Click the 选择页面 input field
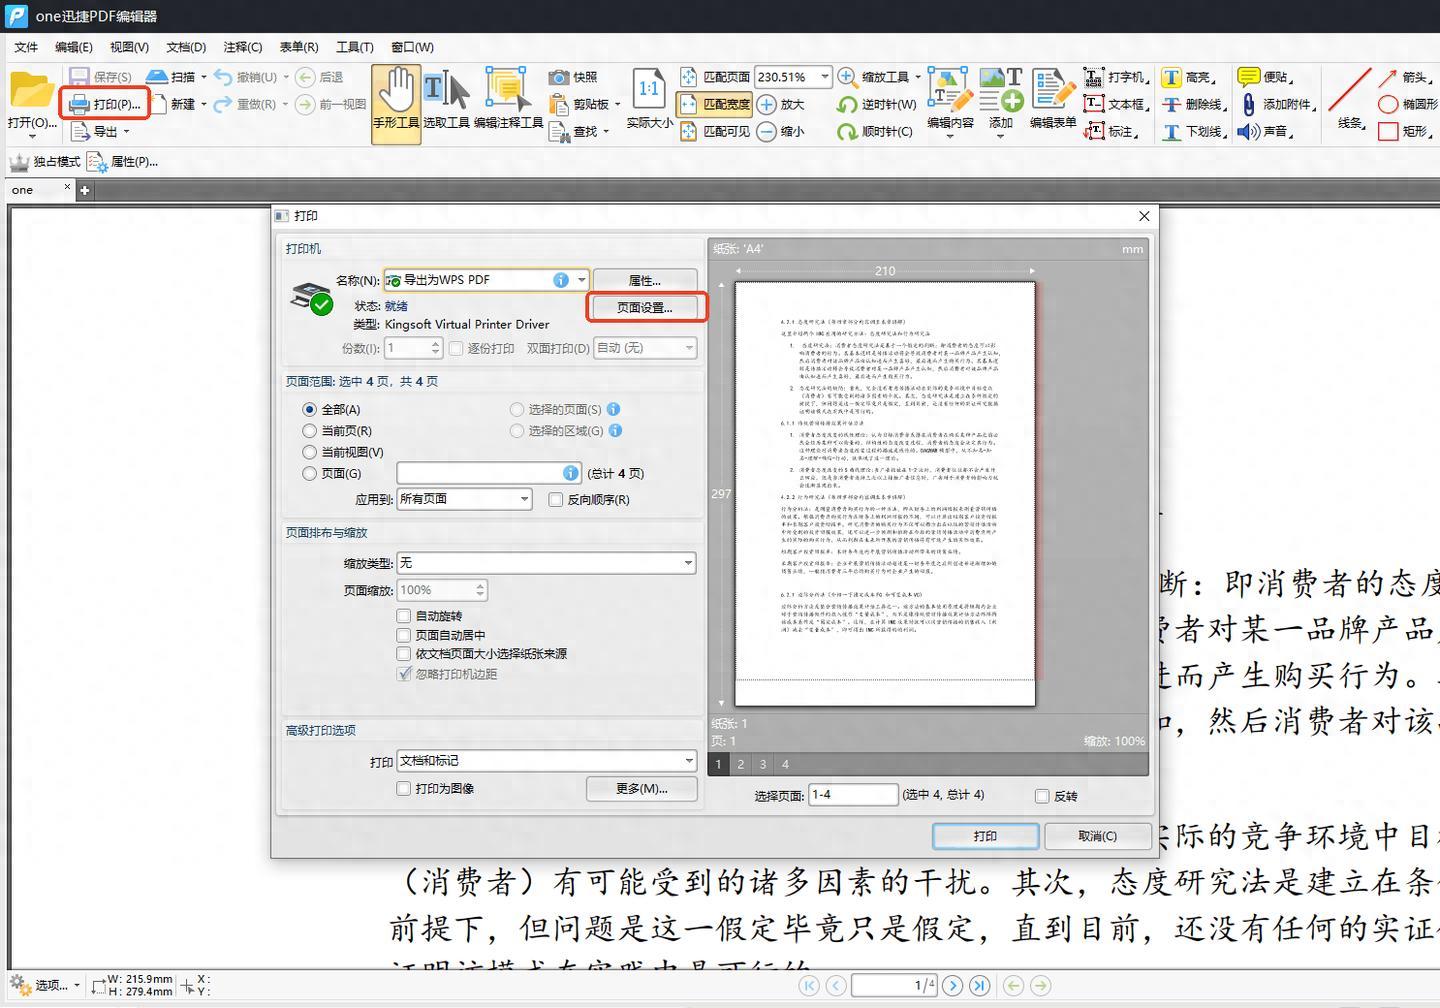This screenshot has width=1440, height=1008. [x=852, y=795]
